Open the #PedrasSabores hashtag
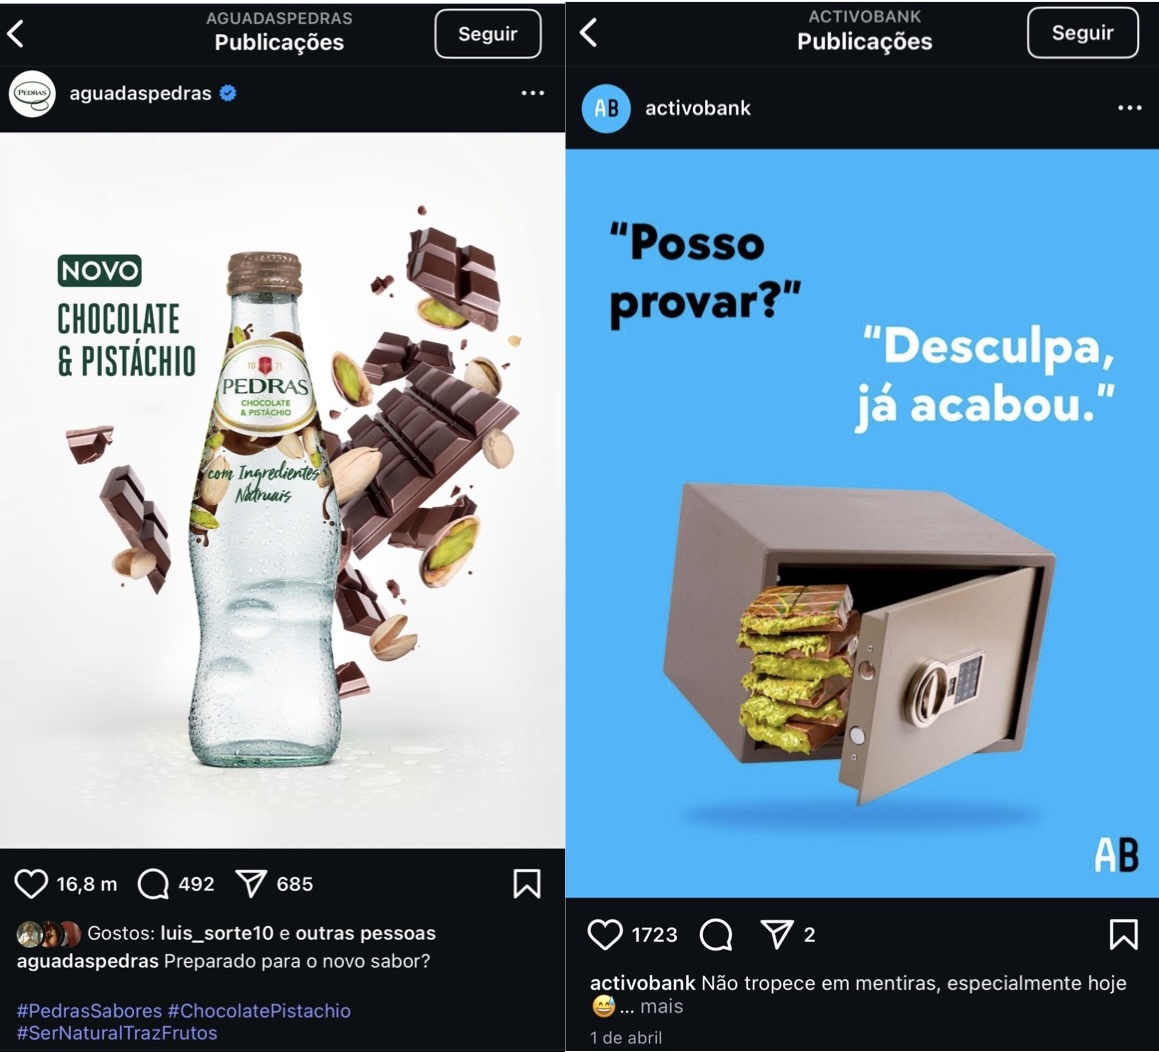This screenshot has height=1052, width=1159. [89, 1011]
